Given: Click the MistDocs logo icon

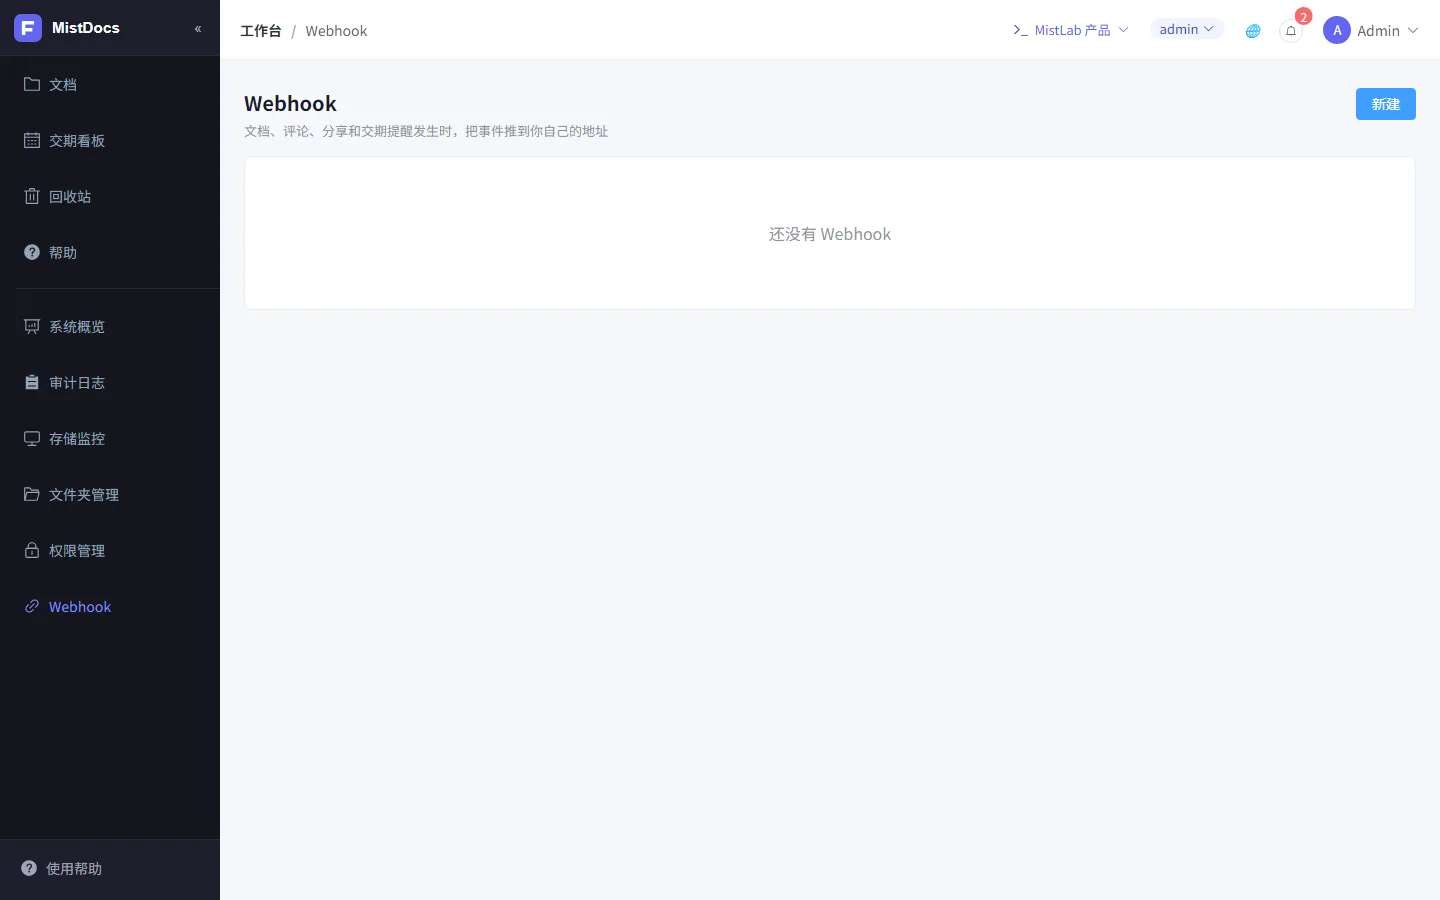Looking at the screenshot, I should tap(28, 28).
